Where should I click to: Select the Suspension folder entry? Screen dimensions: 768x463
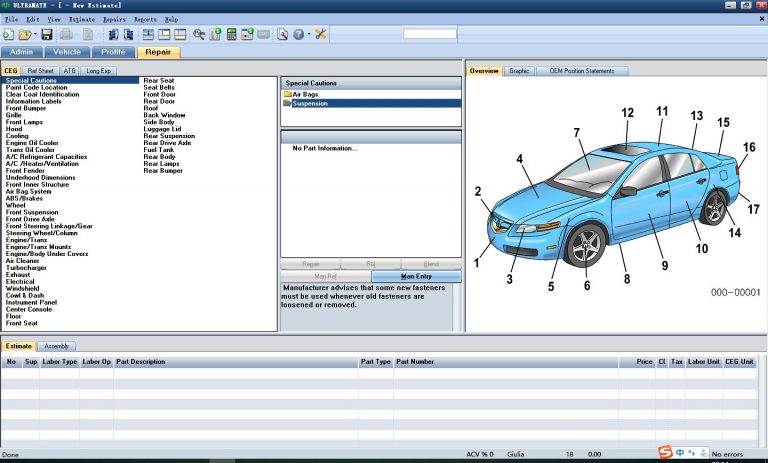point(371,103)
